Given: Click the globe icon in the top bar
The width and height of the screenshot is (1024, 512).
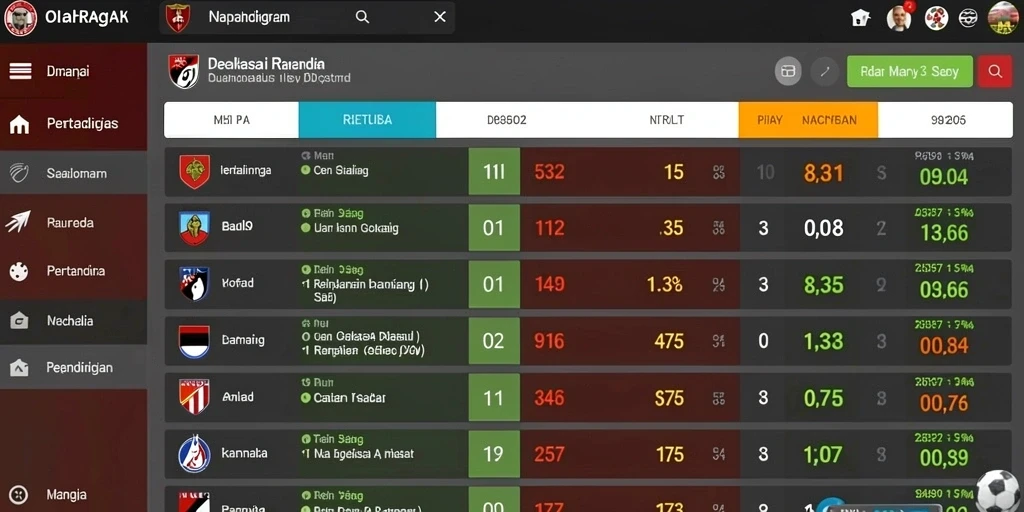Looking at the screenshot, I should tap(968, 18).
